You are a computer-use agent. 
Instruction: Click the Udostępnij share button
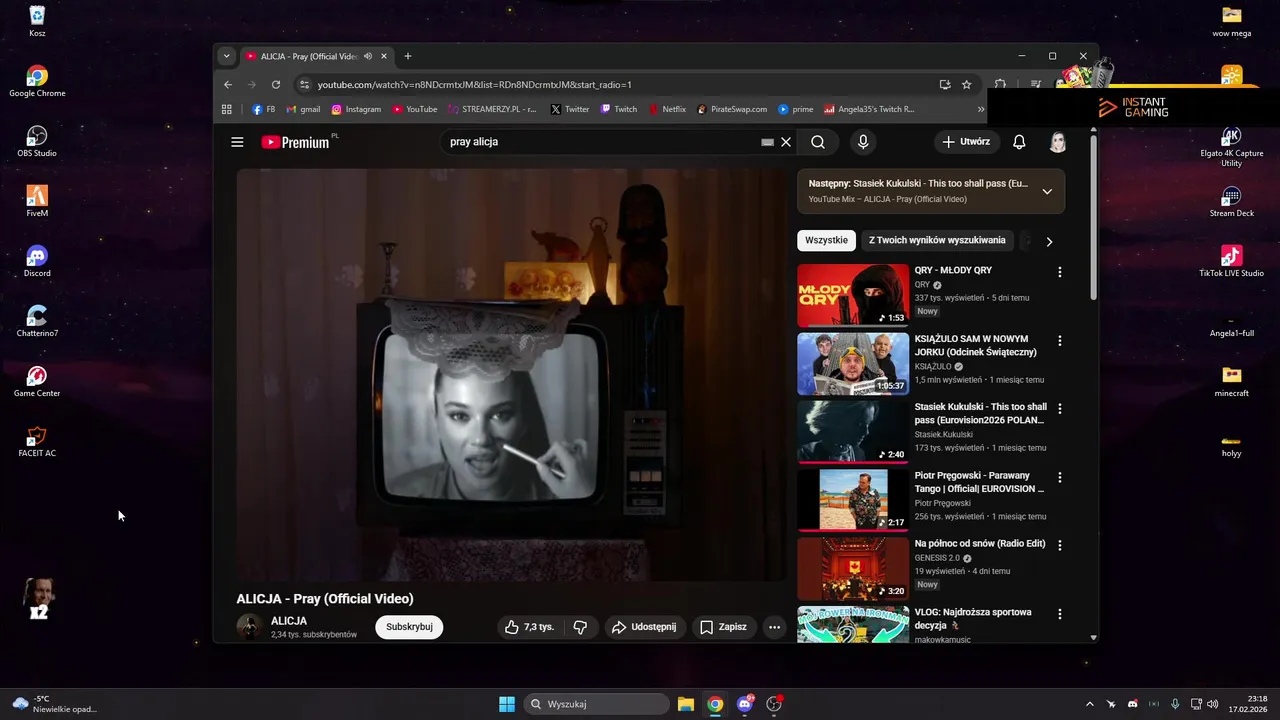pos(643,627)
